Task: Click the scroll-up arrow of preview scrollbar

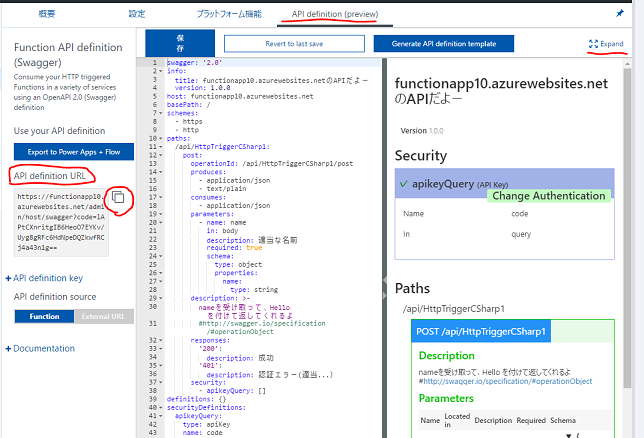Action: click(627, 64)
